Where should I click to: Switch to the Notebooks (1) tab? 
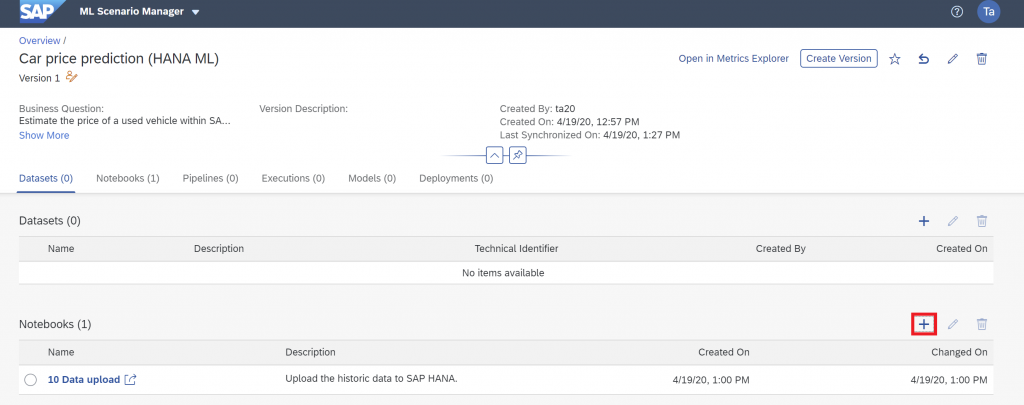click(x=127, y=178)
